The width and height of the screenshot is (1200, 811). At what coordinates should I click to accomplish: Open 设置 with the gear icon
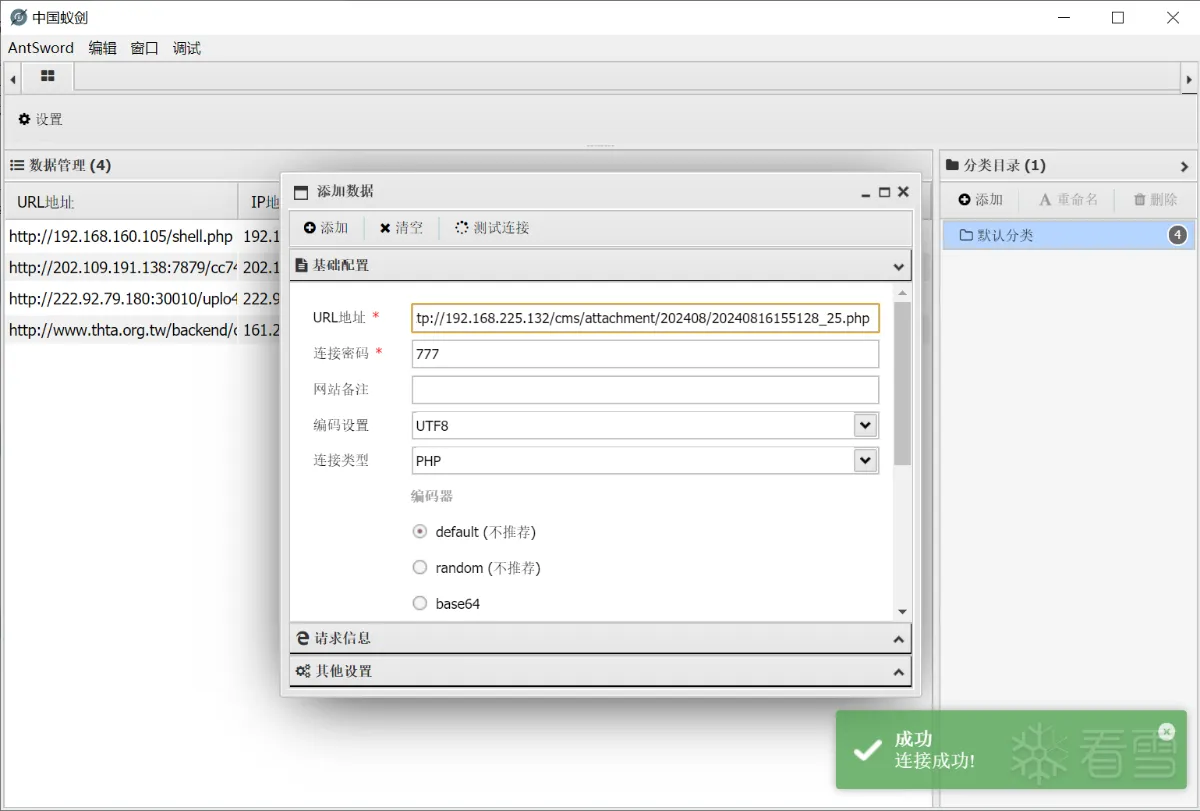(x=40, y=119)
